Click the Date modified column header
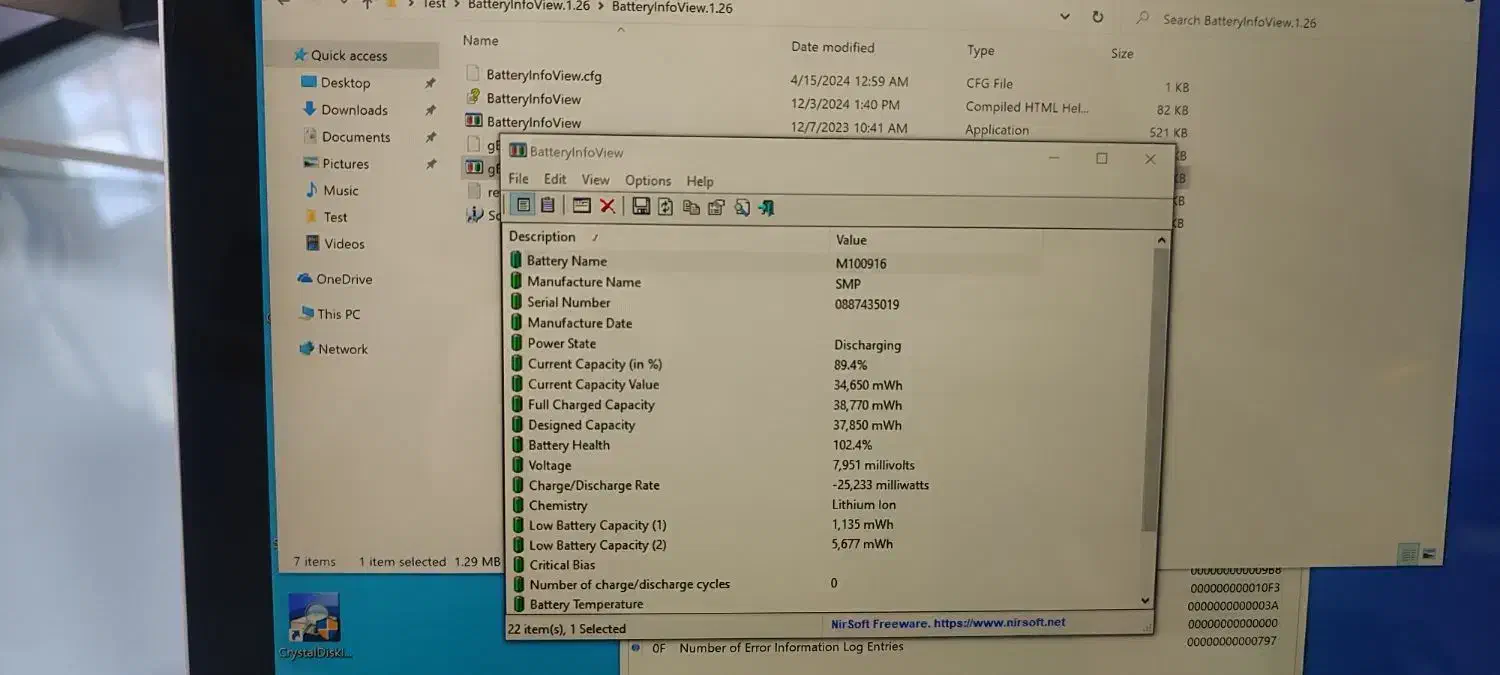 point(832,47)
